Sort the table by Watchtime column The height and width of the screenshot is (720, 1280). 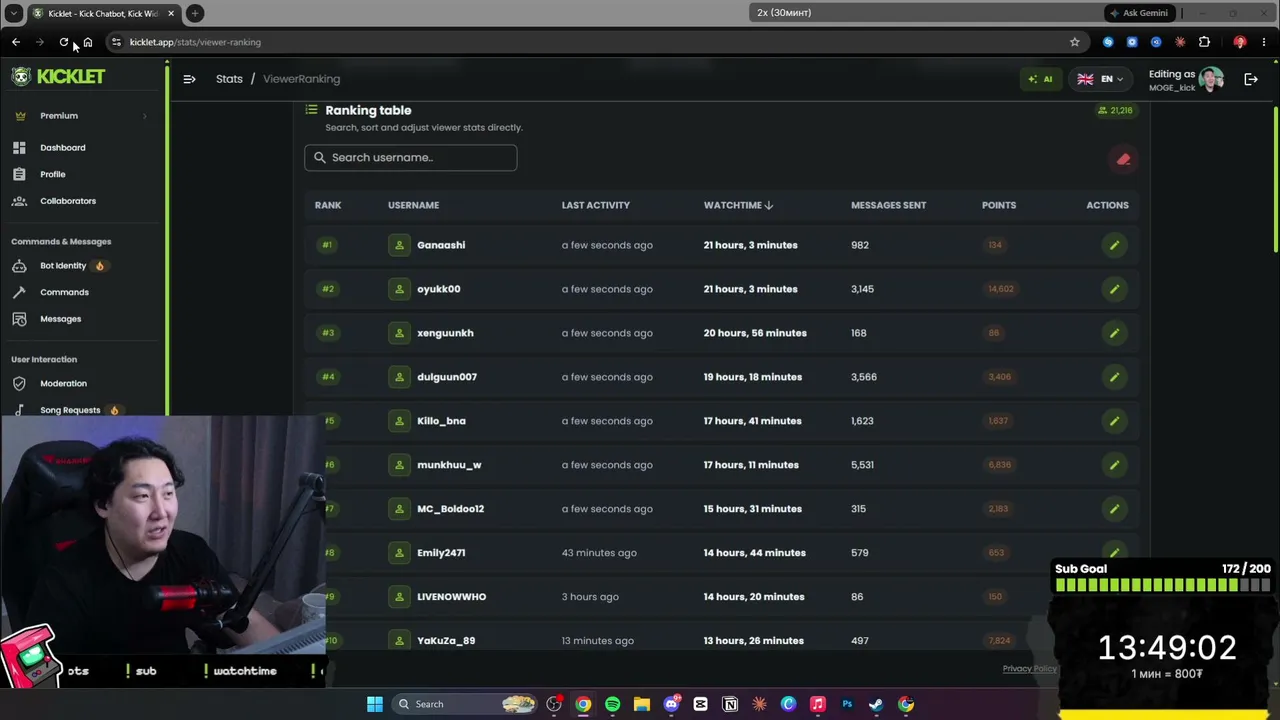(x=738, y=205)
